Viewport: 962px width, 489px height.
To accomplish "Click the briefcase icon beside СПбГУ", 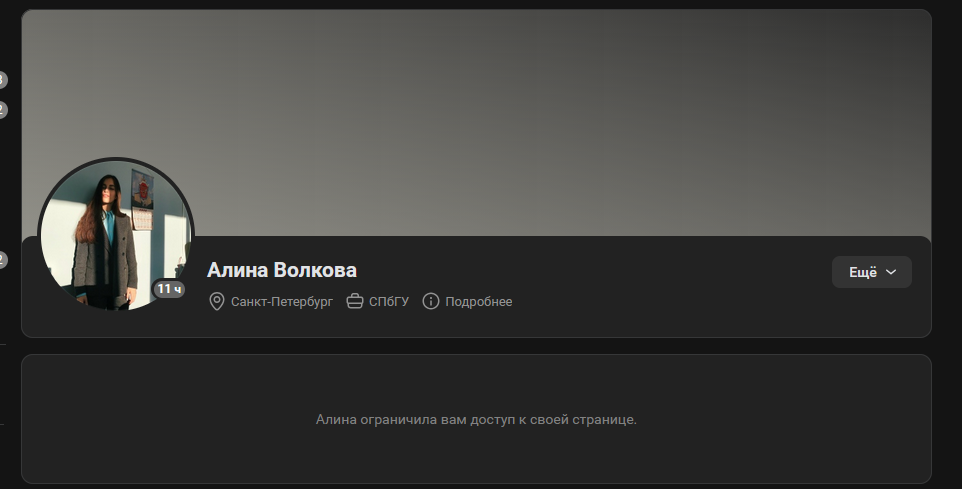I will click(x=354, y=301).
